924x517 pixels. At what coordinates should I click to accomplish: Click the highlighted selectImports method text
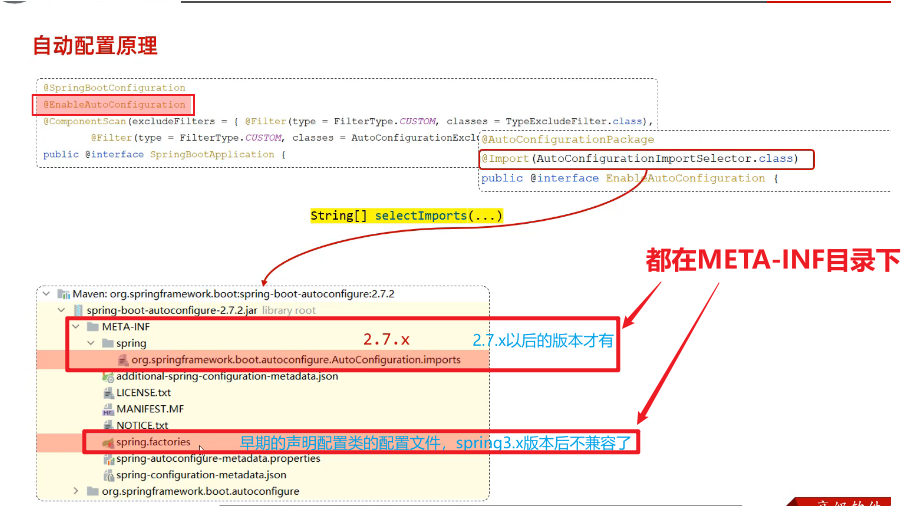406,216
